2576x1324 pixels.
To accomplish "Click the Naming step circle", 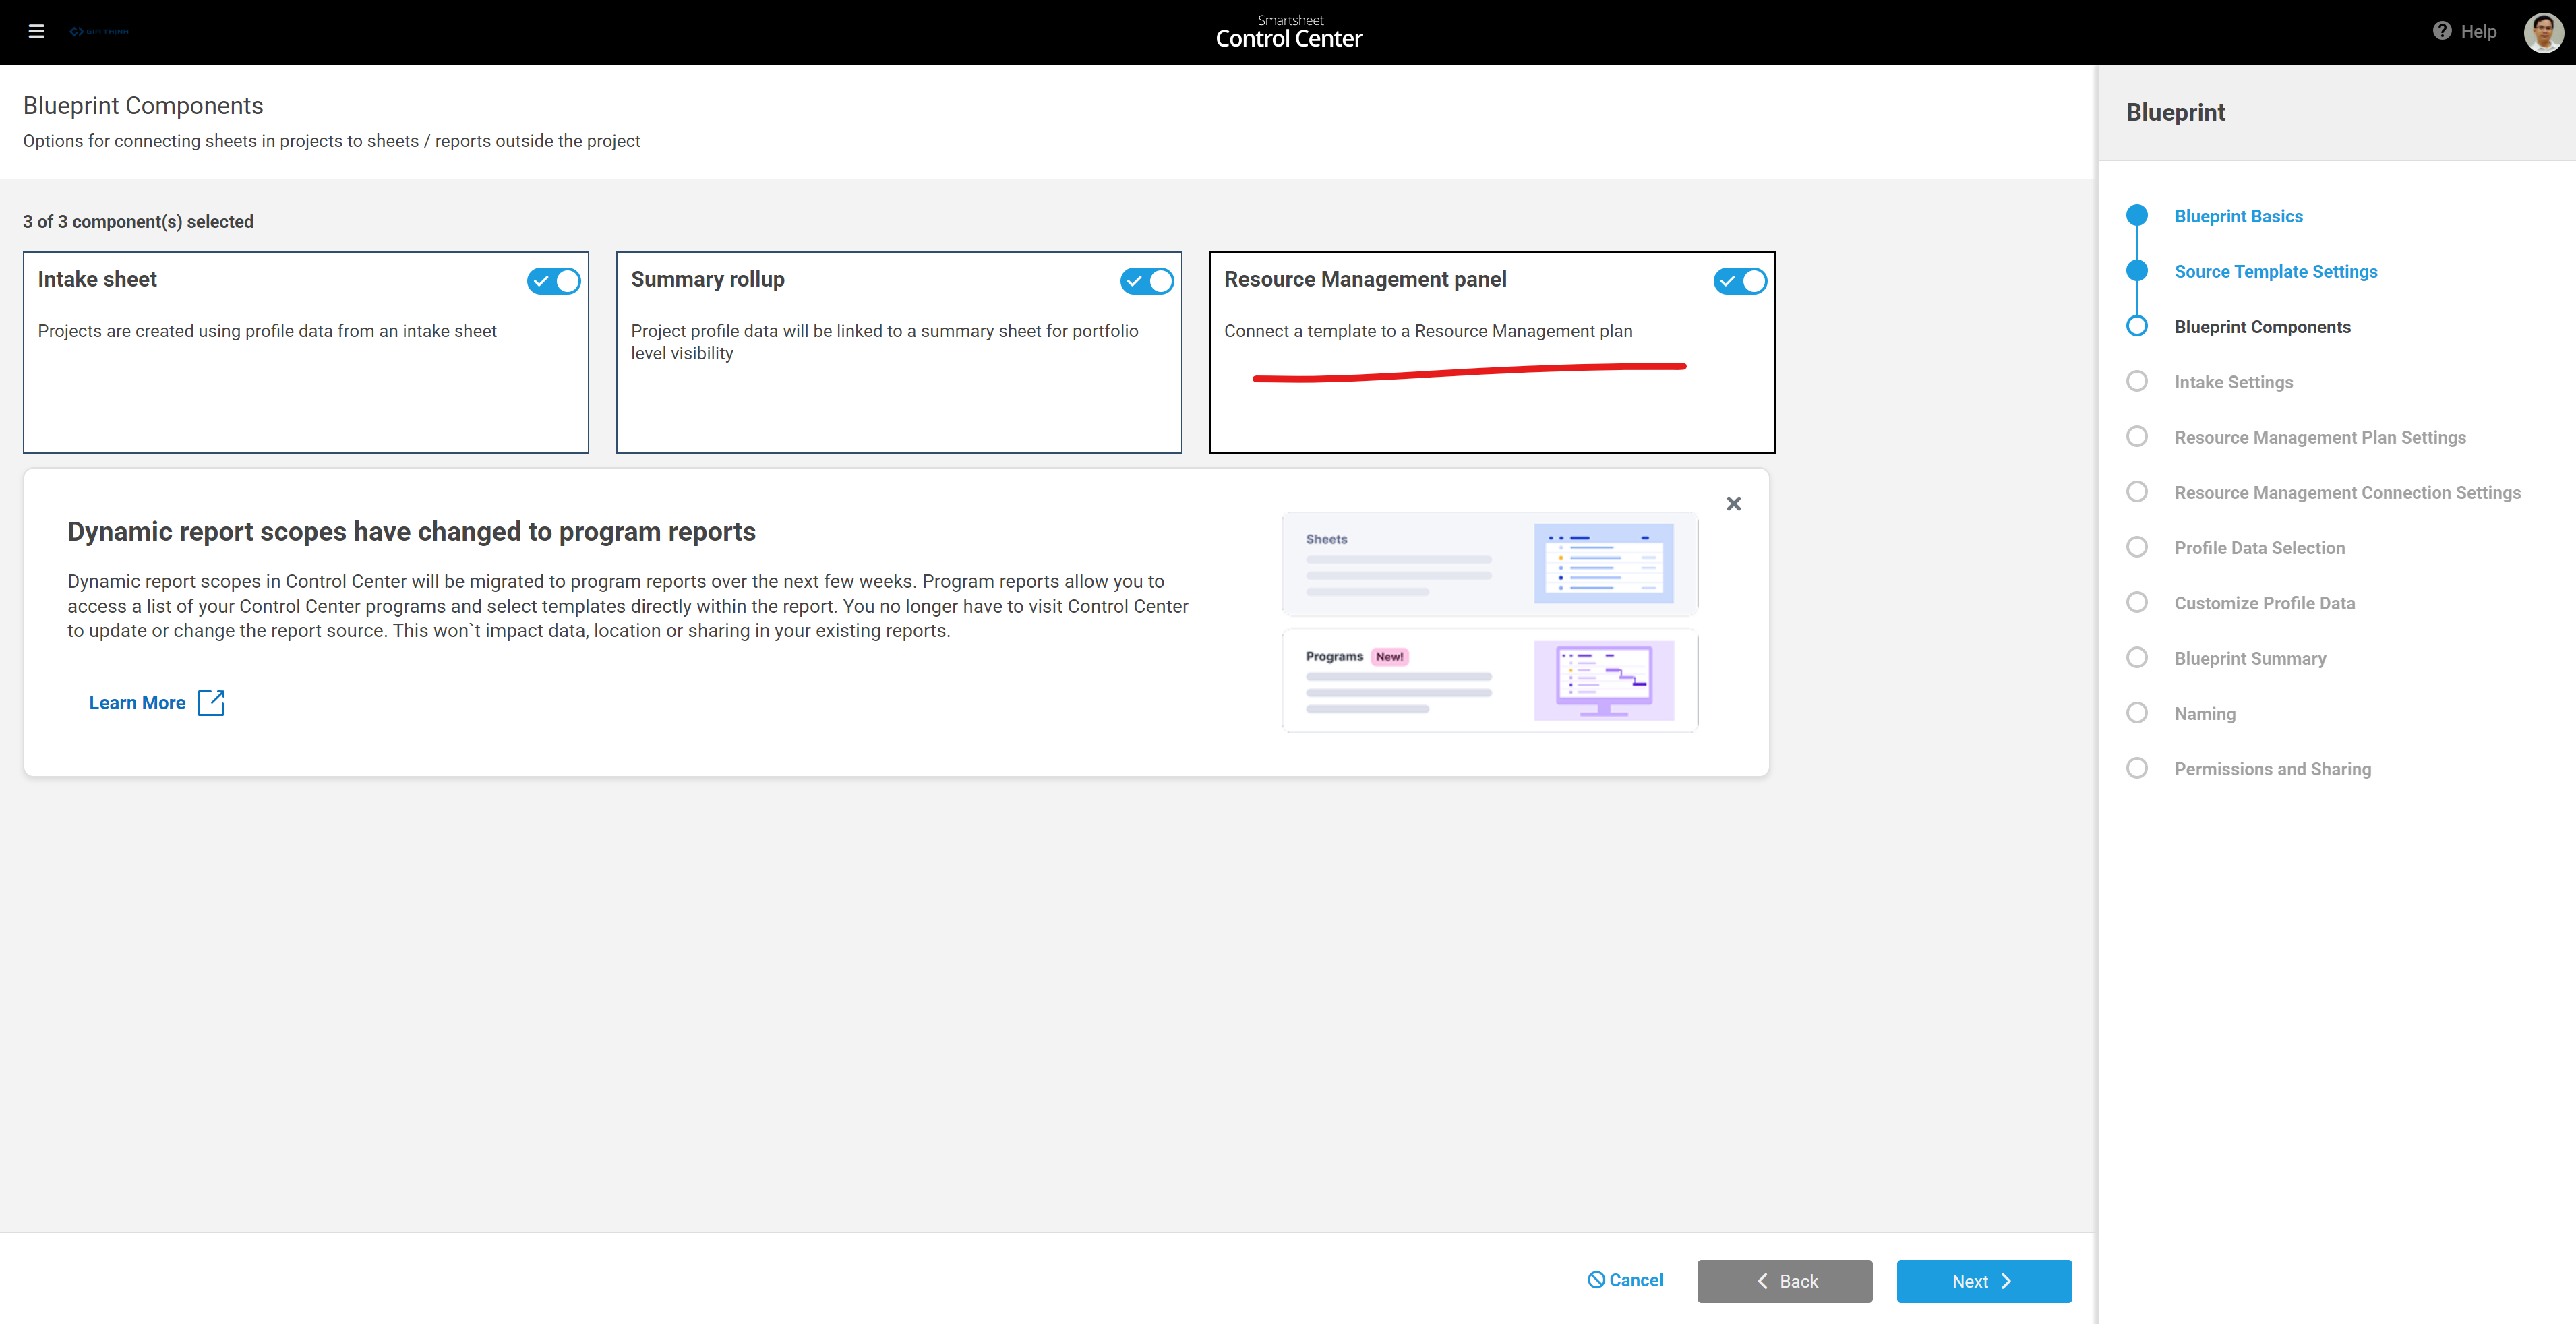I will click(2137, 712).
